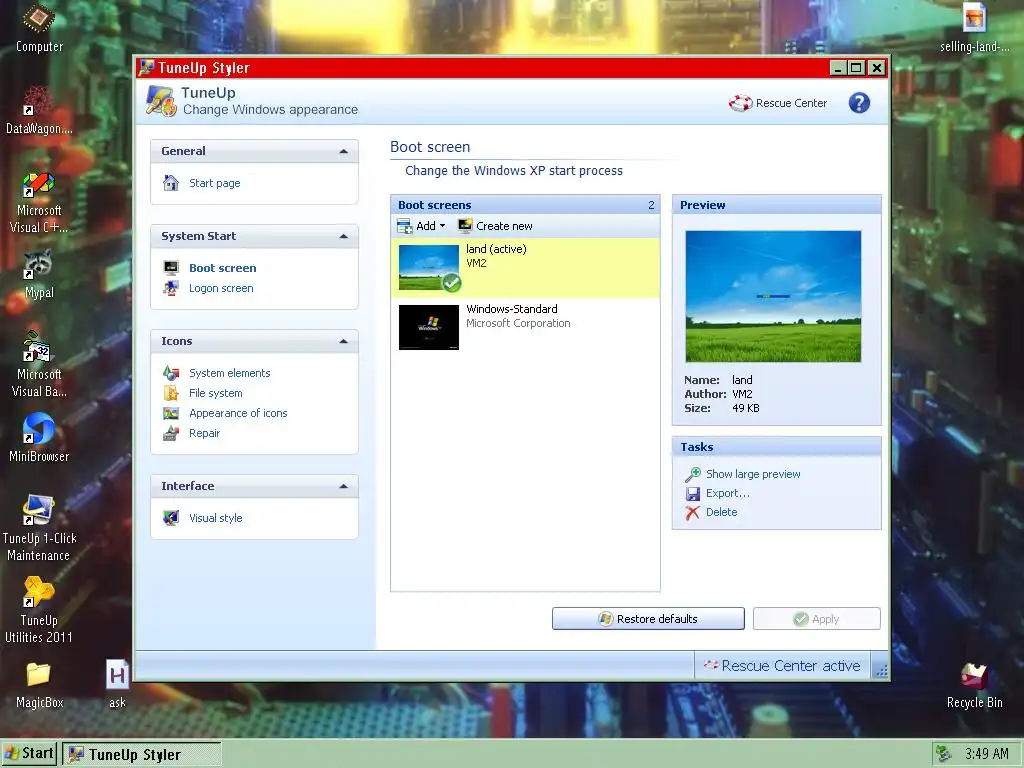1024x768 pixels.
Task: Click the Rescue Center header link
Action: coord(791,103)
